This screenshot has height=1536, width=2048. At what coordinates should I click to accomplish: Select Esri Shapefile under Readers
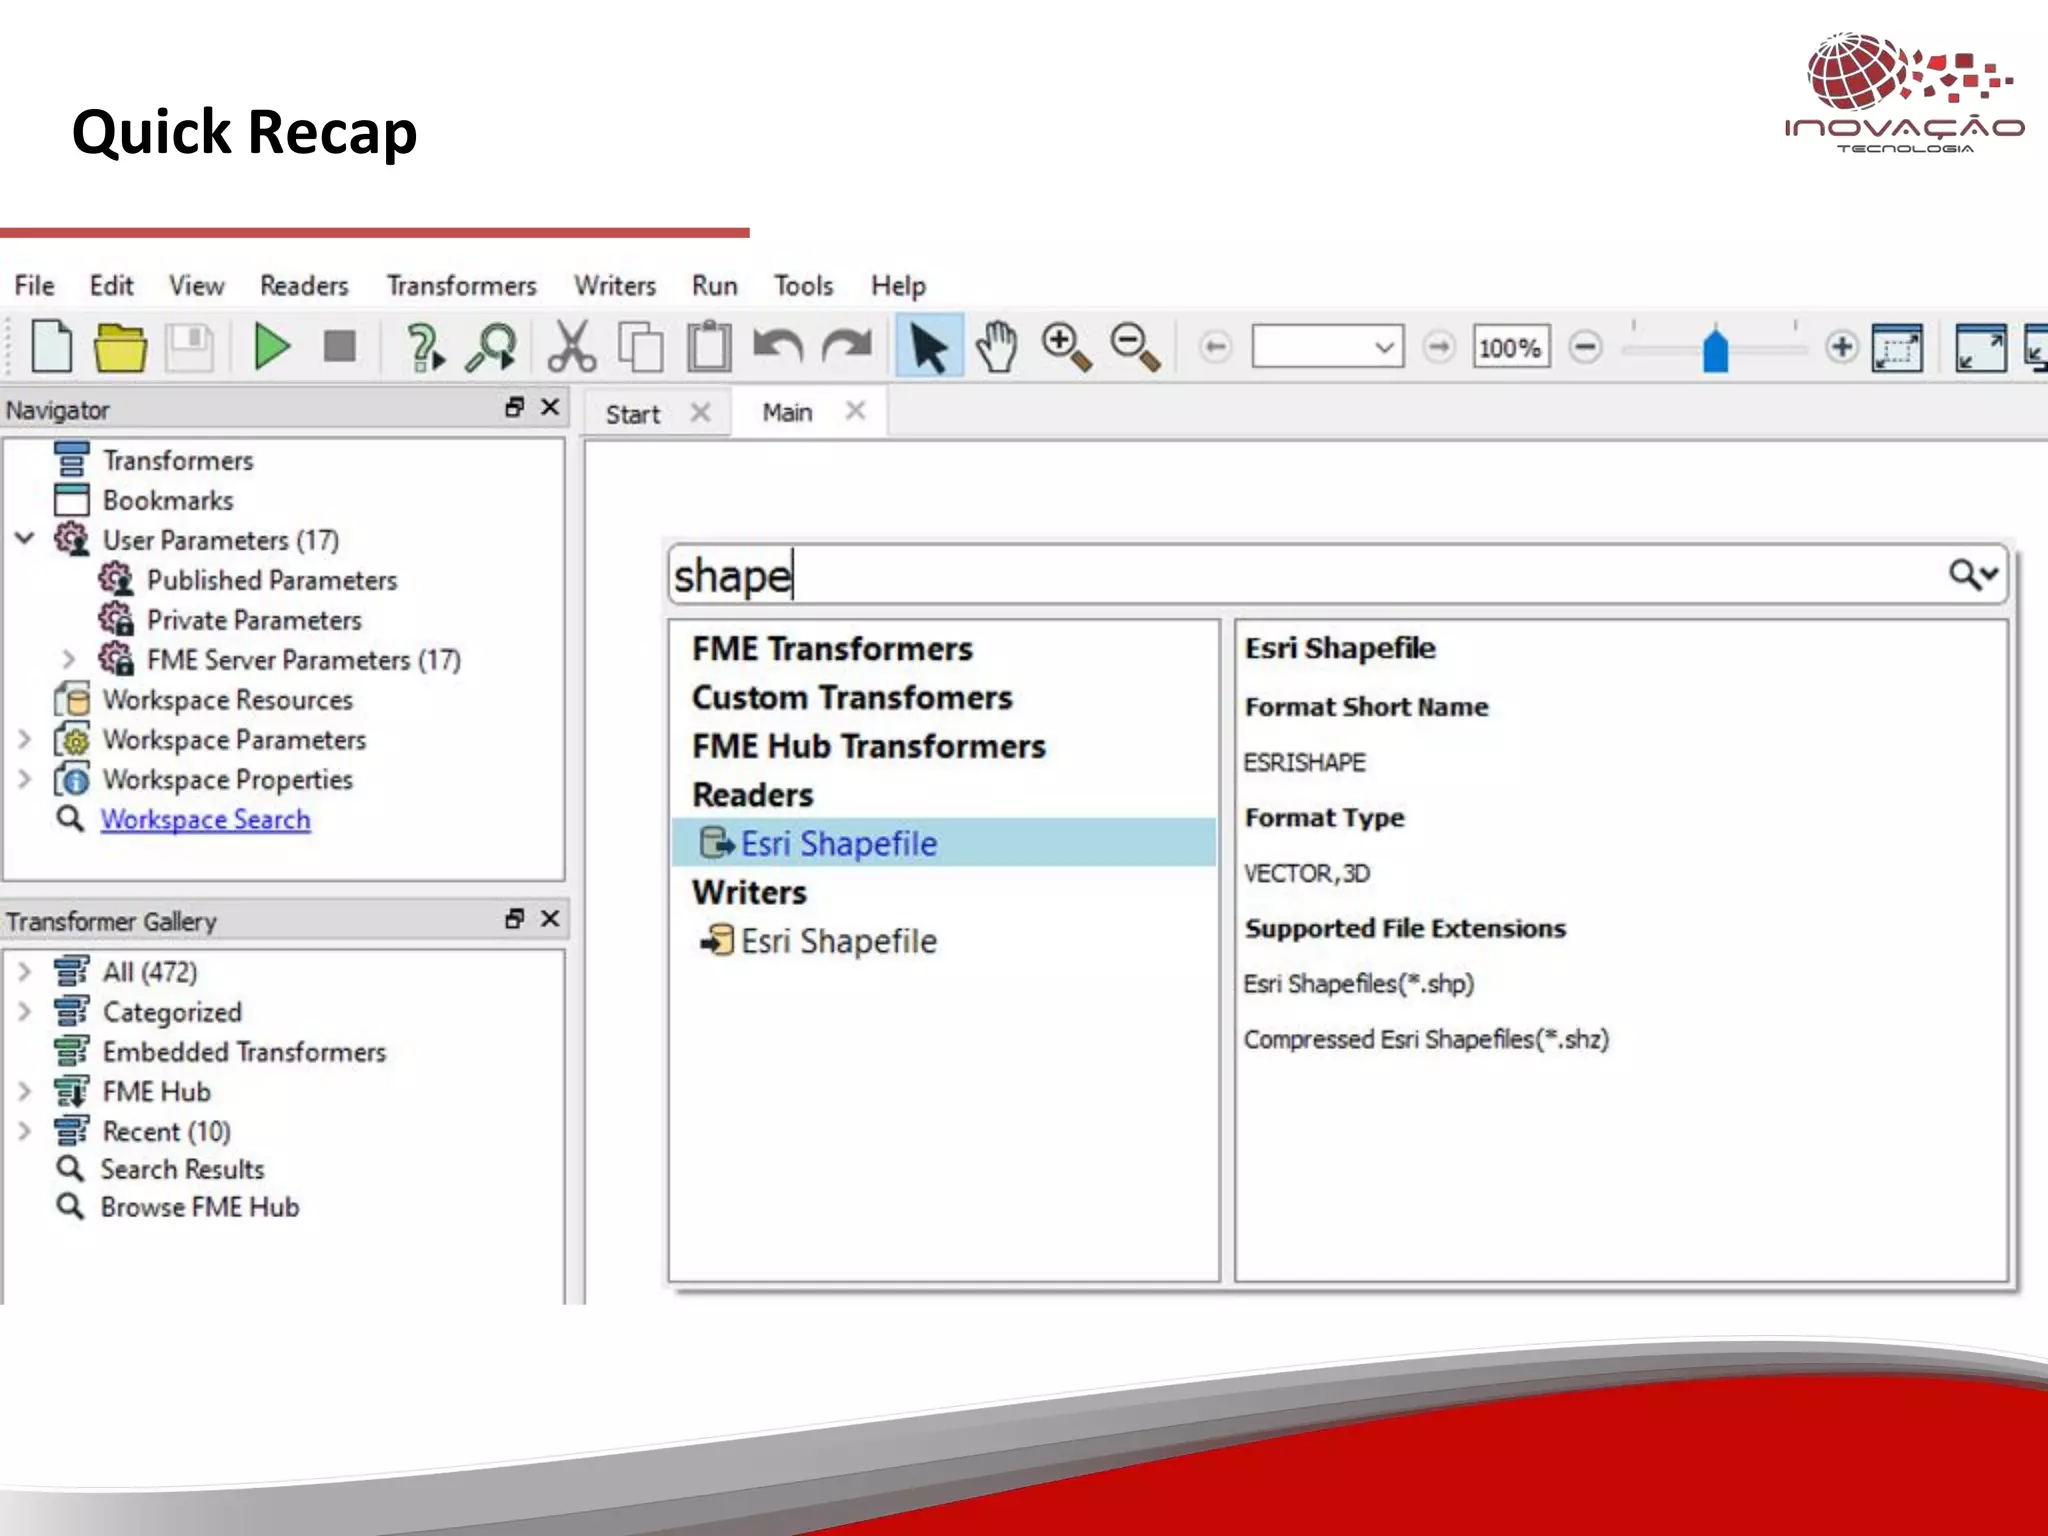coord(837,843)
